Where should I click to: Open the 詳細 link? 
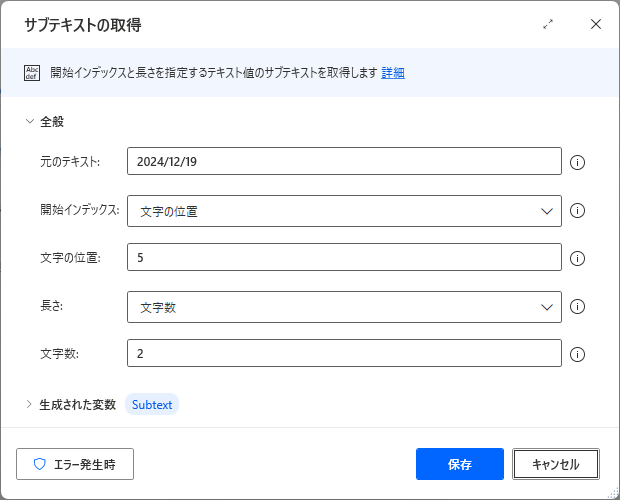pos(393,73)
